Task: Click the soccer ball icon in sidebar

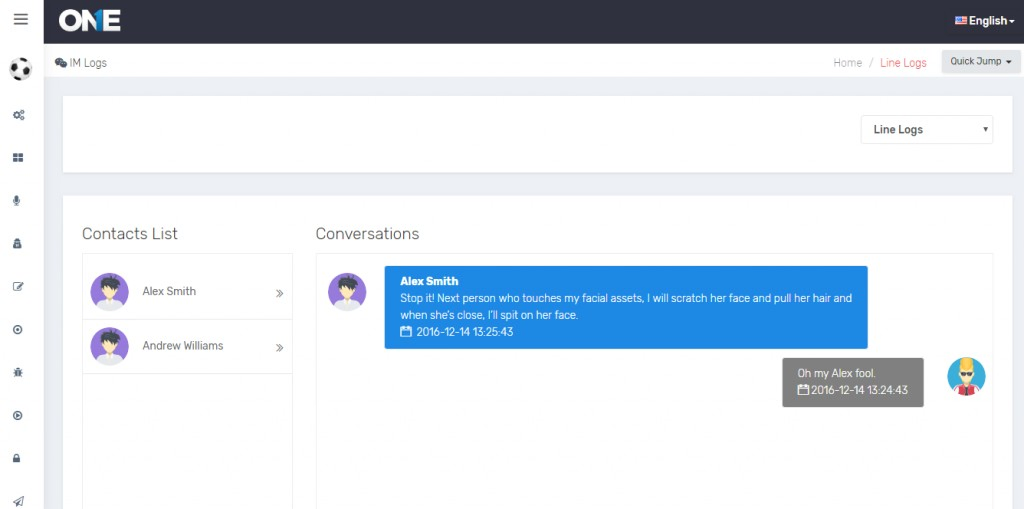Action: pos(20,69)
